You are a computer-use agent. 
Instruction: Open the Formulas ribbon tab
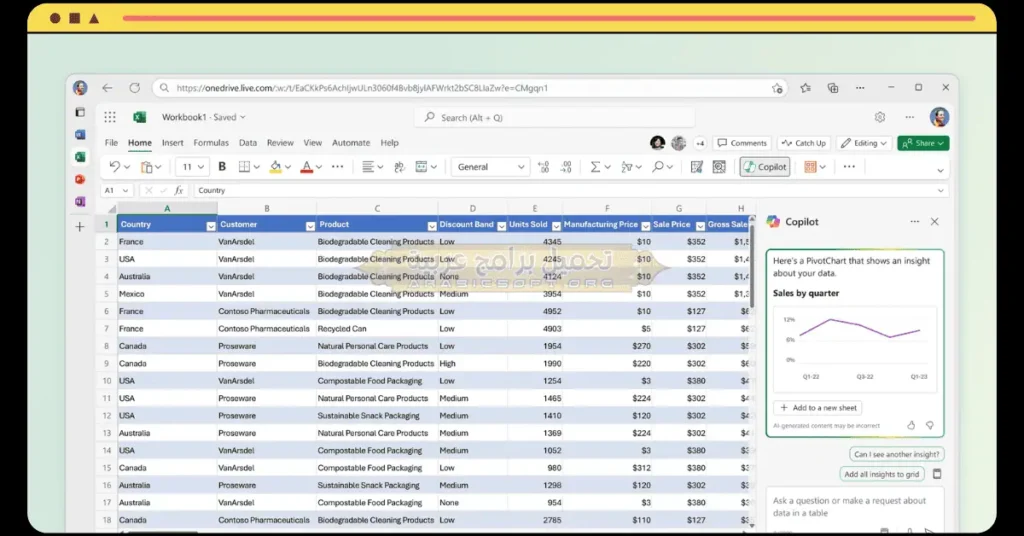click(x=211, y=143)
